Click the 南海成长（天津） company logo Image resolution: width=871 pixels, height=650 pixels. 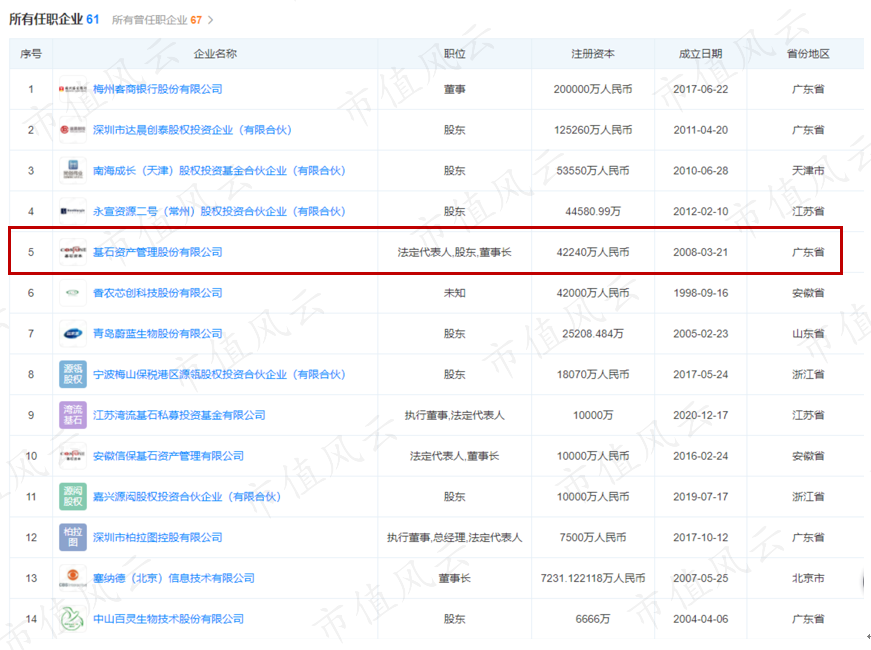(73, 171)
